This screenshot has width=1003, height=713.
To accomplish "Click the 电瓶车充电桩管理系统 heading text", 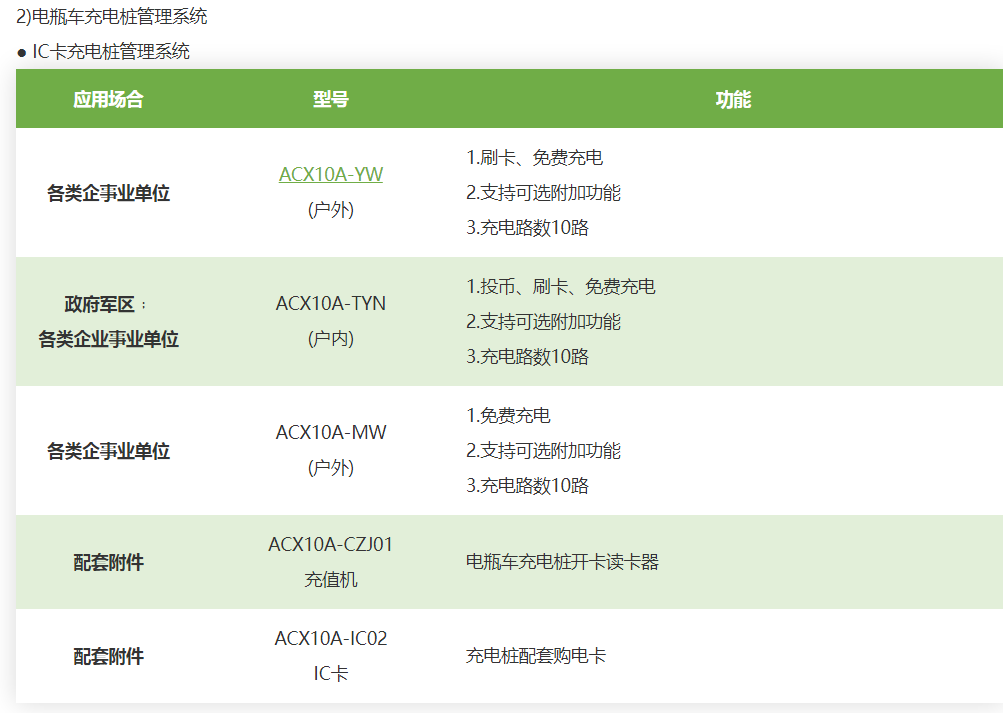I will (119, 17).
